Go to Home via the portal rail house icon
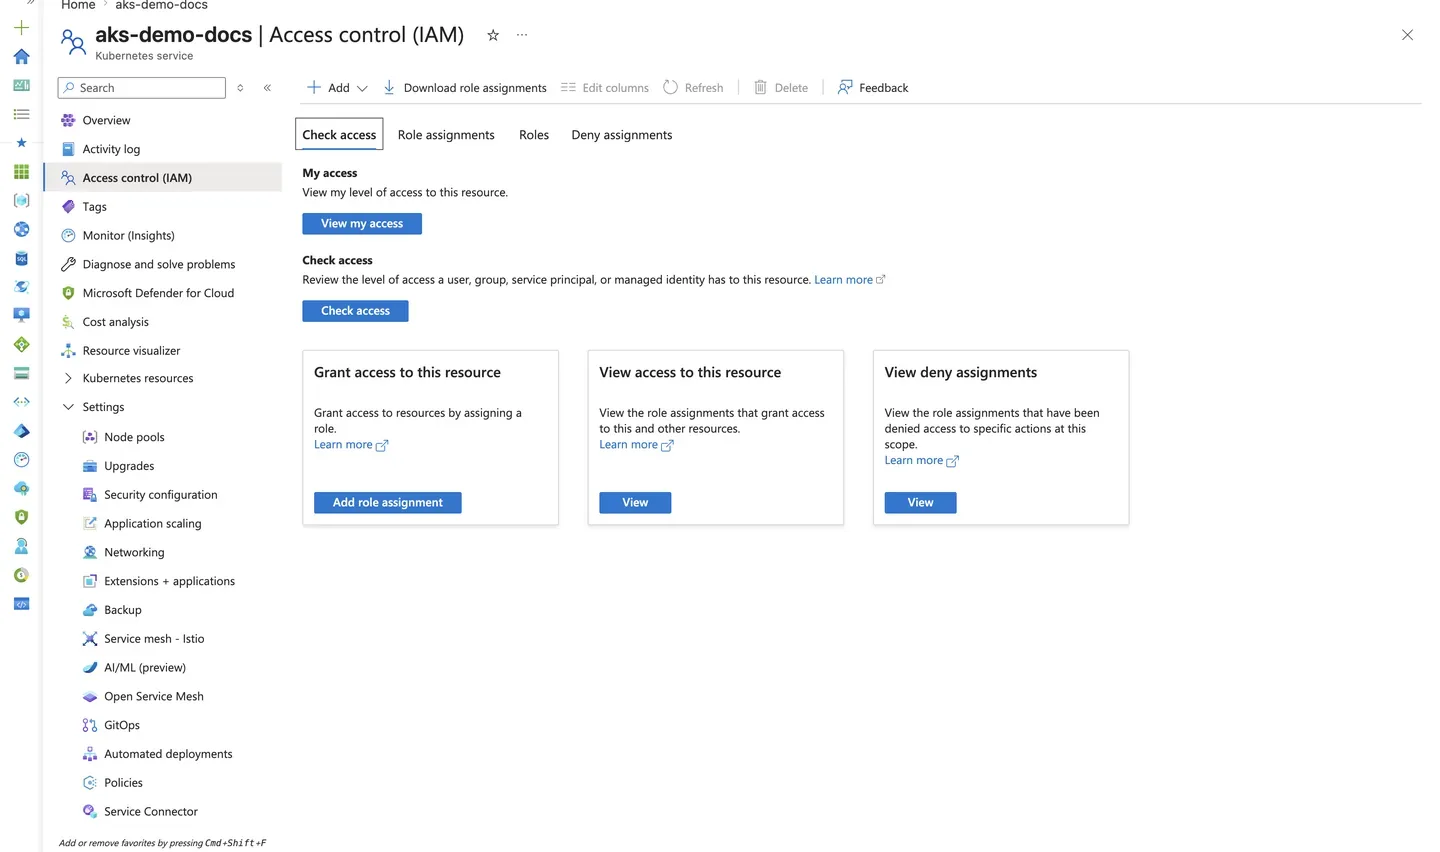This screenshot has height=852, width=1440. (x=21, y=56)
